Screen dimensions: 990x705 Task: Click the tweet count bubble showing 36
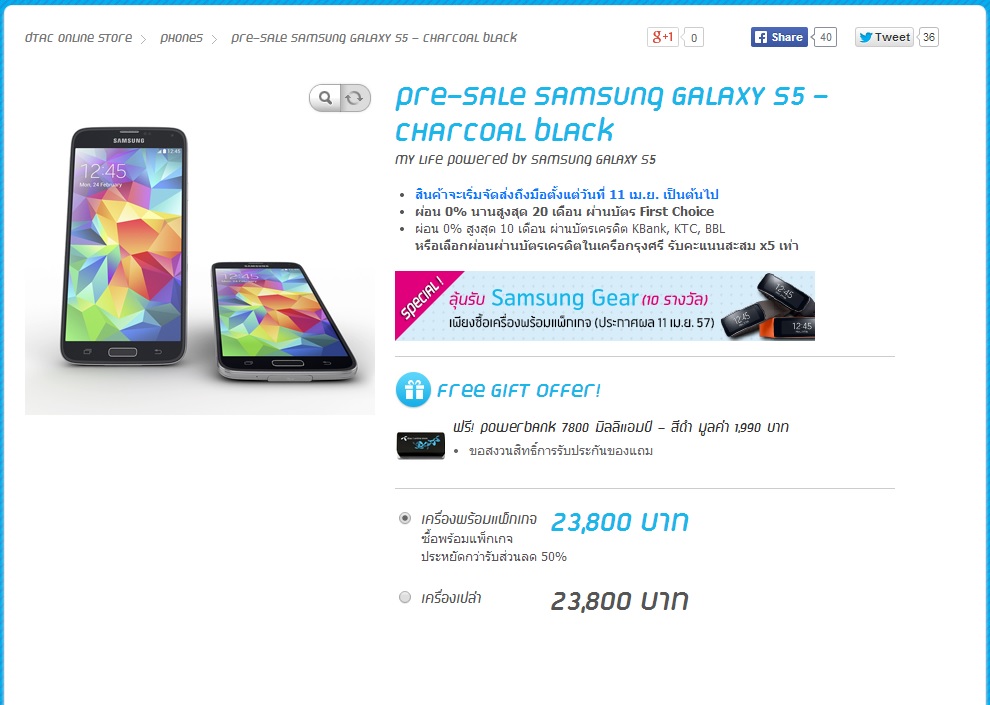coord(928,37)
